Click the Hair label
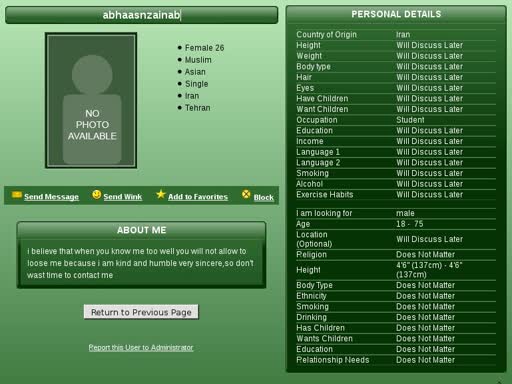The image size is (512, 384). pyautogui.click(x=304, y=77)
